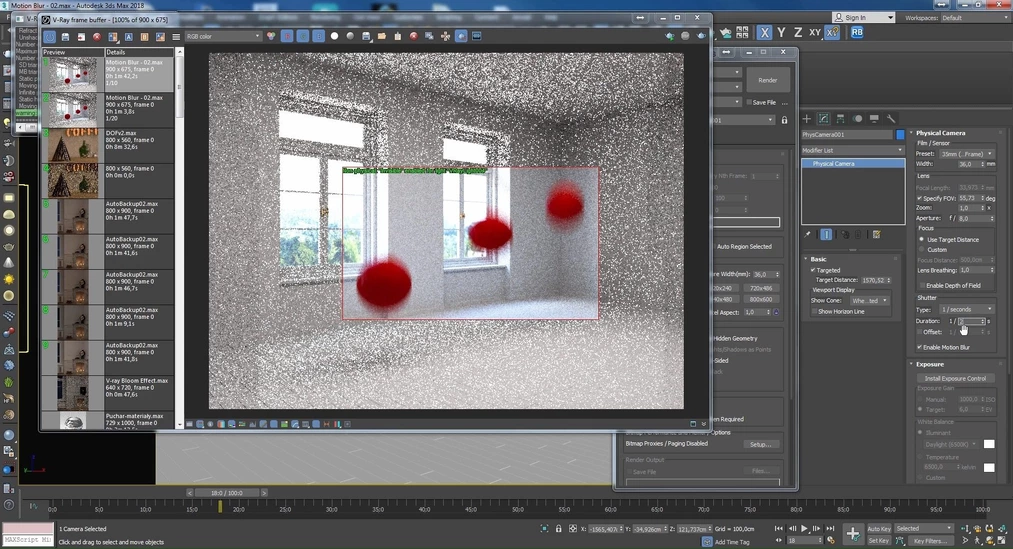Open Key Filters... button
The height and width of the screenshot is (549, 1013).
pyautogui.click(x=930, y=541)
